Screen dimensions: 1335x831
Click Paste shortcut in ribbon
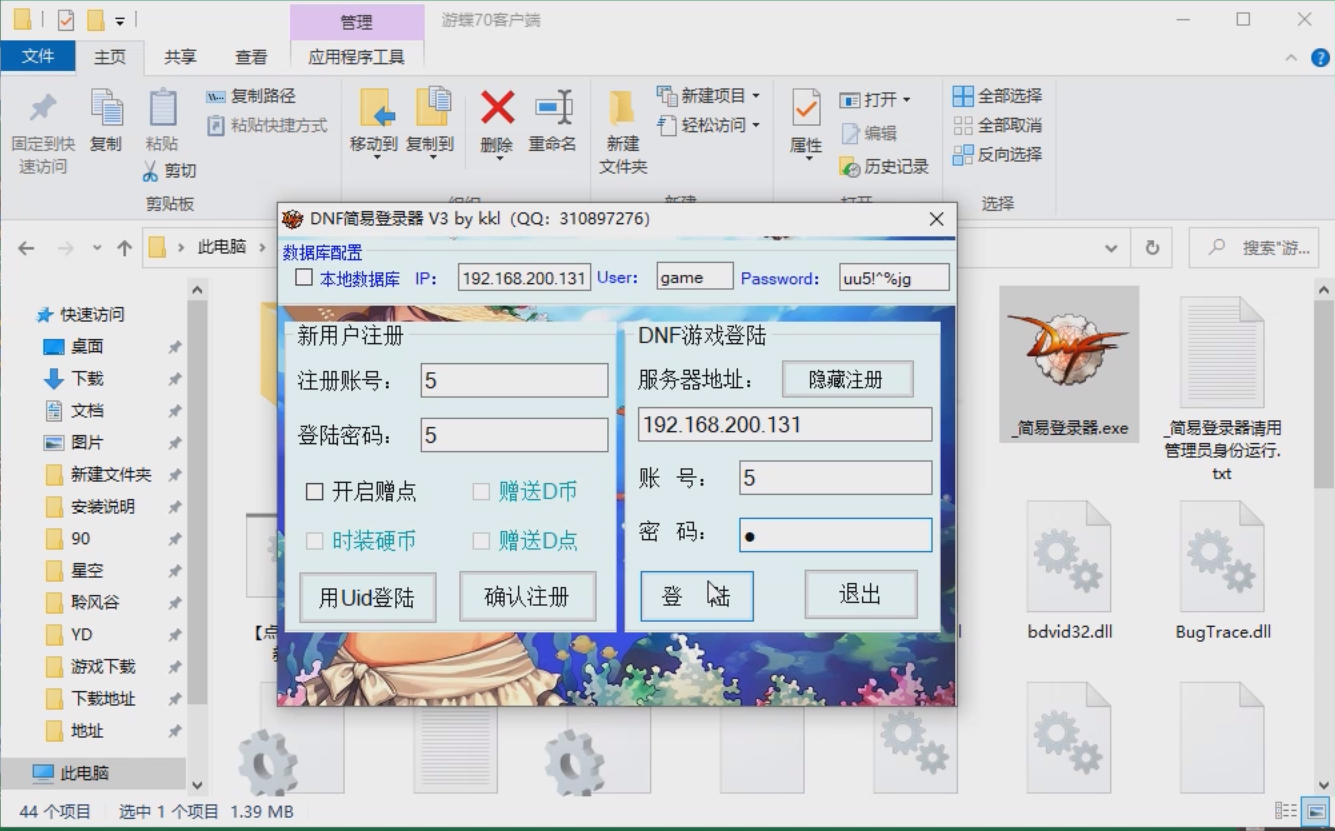[267, 125]
